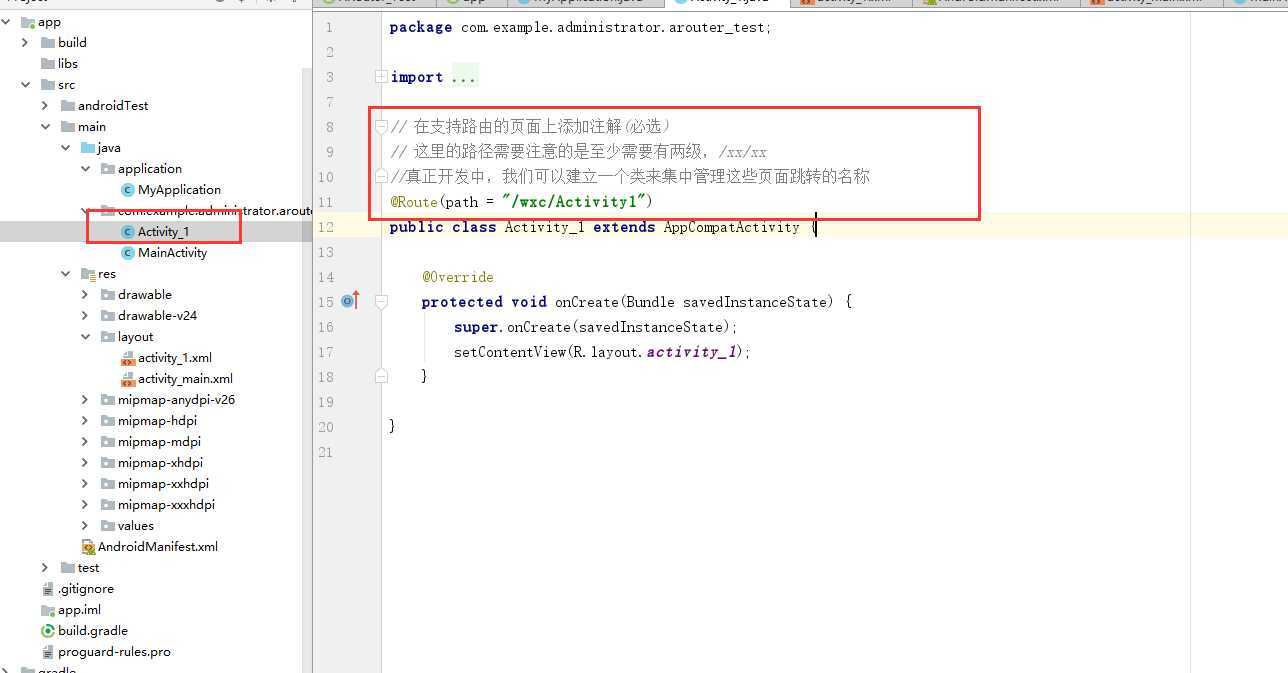Collapse the src folder arrow

[25, 85]
